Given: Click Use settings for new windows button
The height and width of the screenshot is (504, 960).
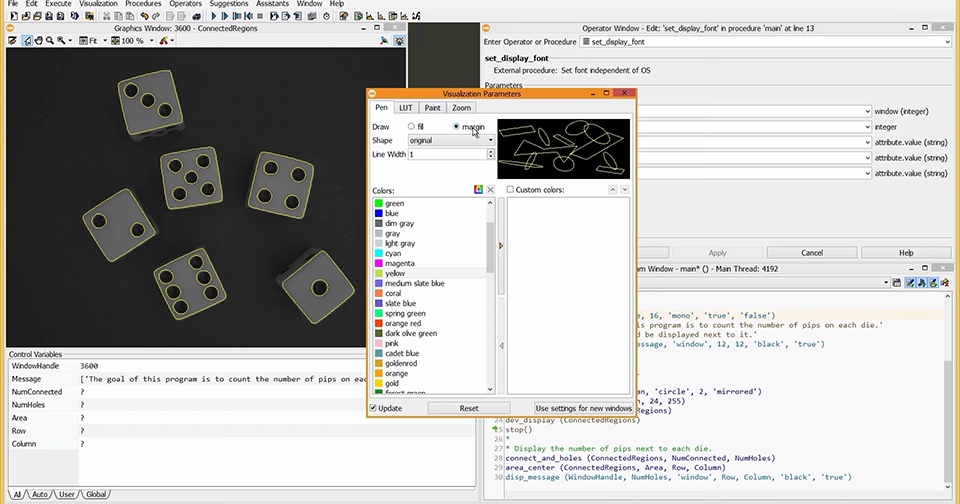Looking at the screenshot, I should [583, 408].
